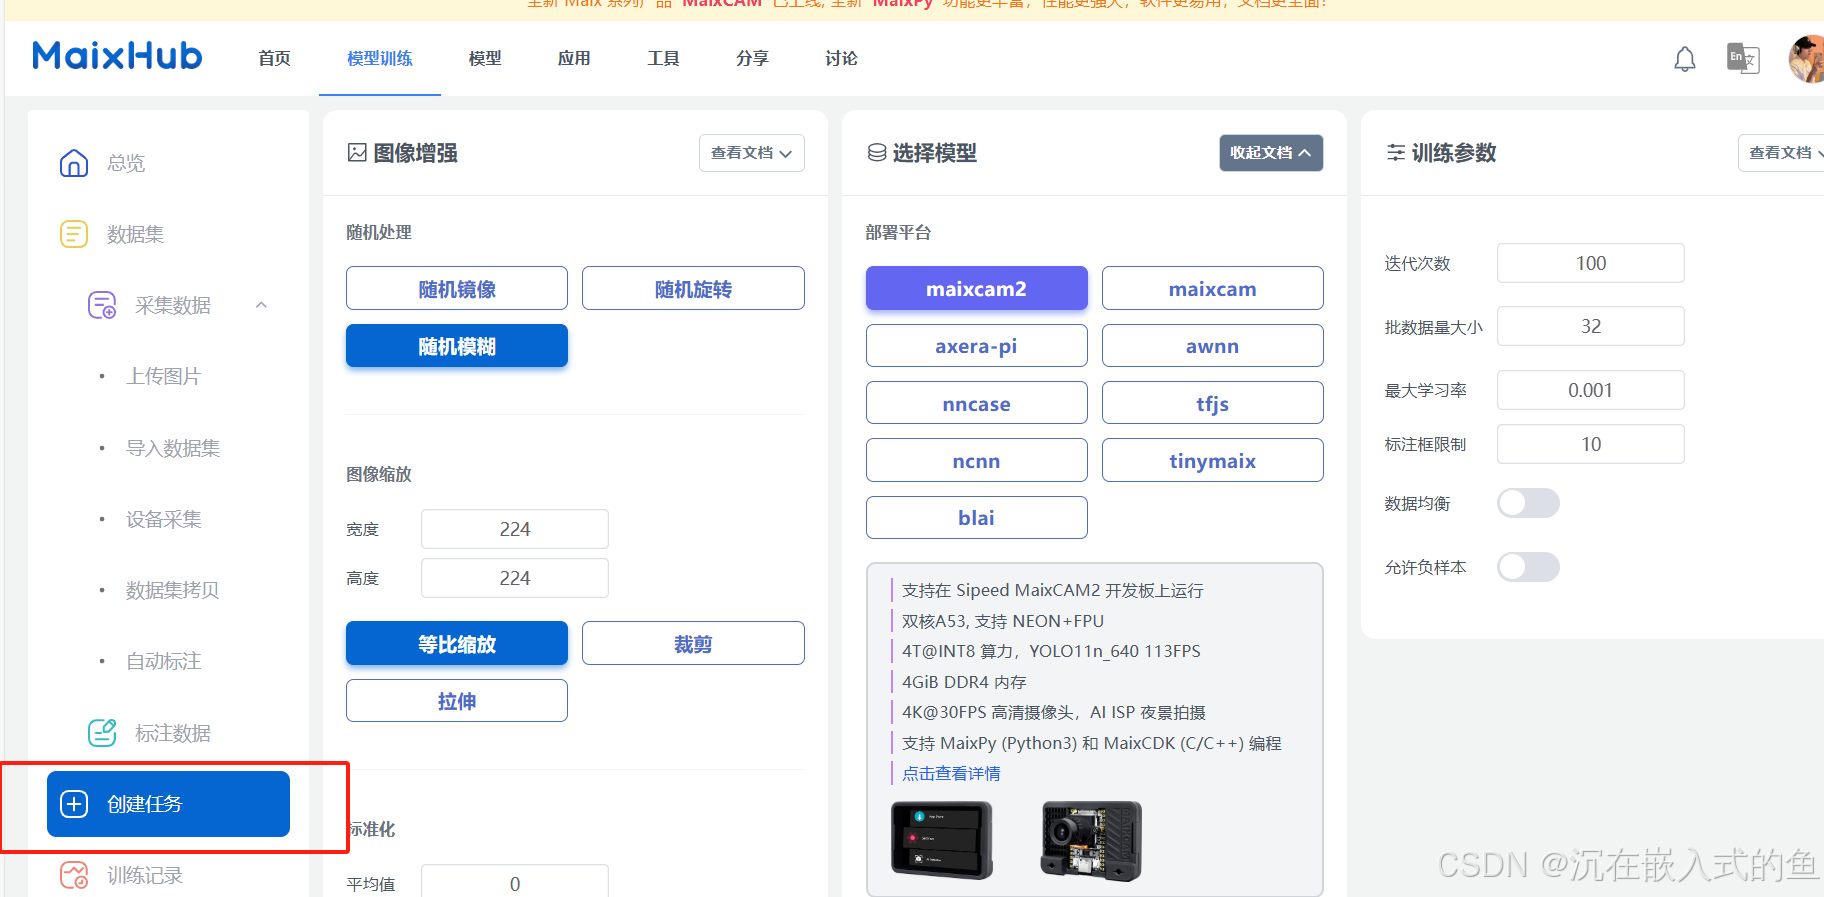
Task: Open 设备采集 in sidebar
Action: click(x=163, y=519)
